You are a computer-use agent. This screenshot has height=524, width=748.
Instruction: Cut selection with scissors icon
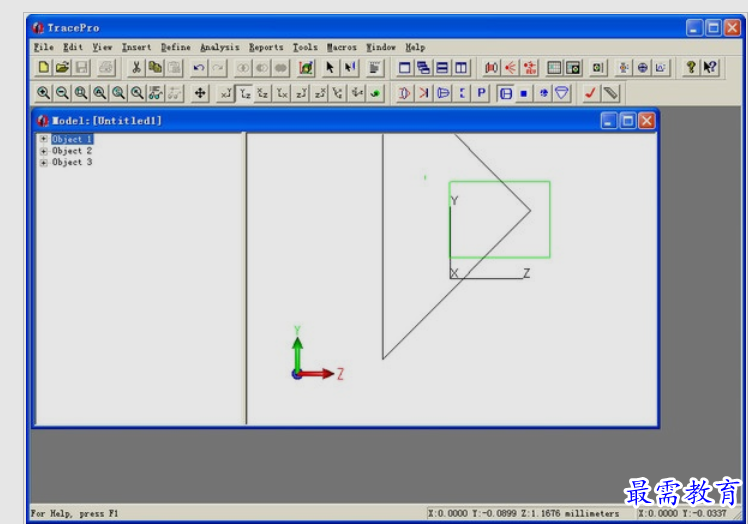coord(136,68)
